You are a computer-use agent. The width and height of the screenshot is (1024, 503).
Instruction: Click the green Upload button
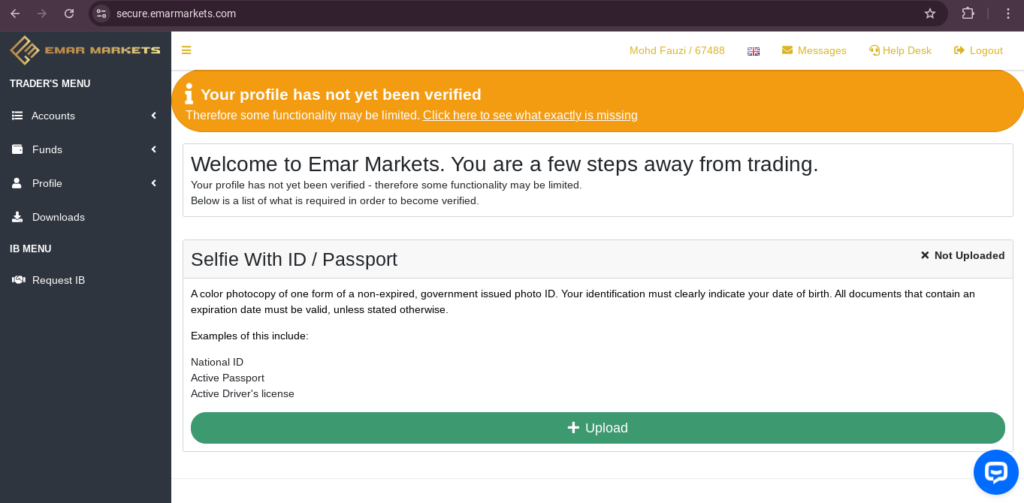(598, 428)
